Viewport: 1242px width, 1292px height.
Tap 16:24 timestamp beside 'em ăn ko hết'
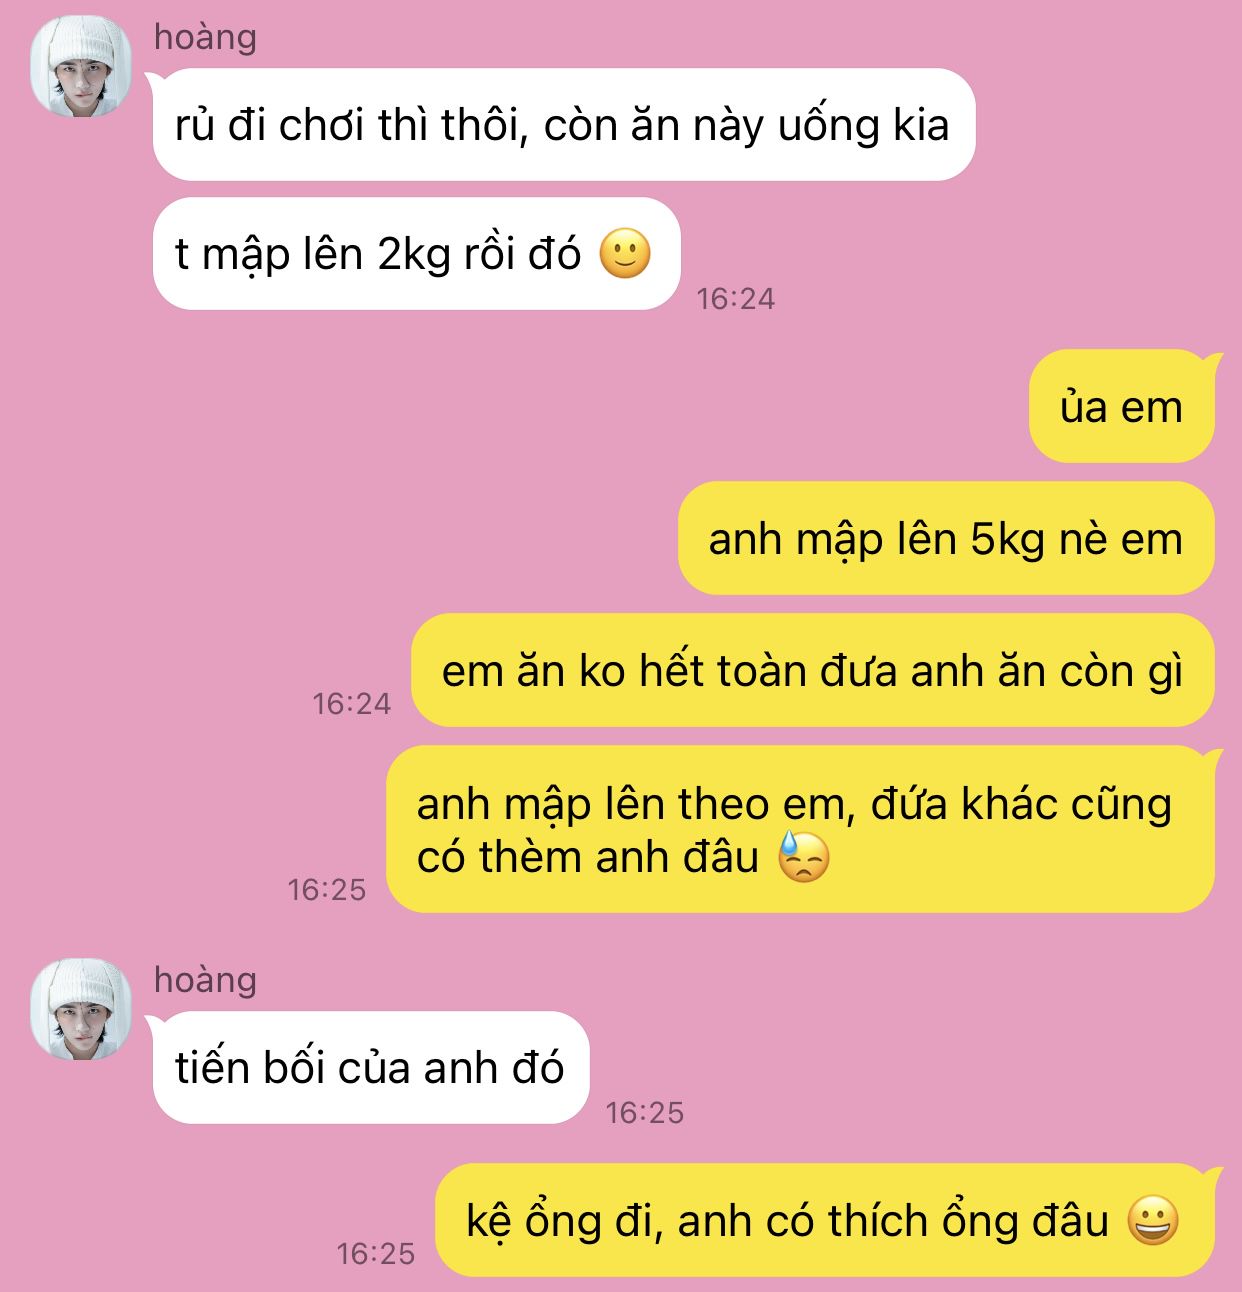tap(352, 704)
